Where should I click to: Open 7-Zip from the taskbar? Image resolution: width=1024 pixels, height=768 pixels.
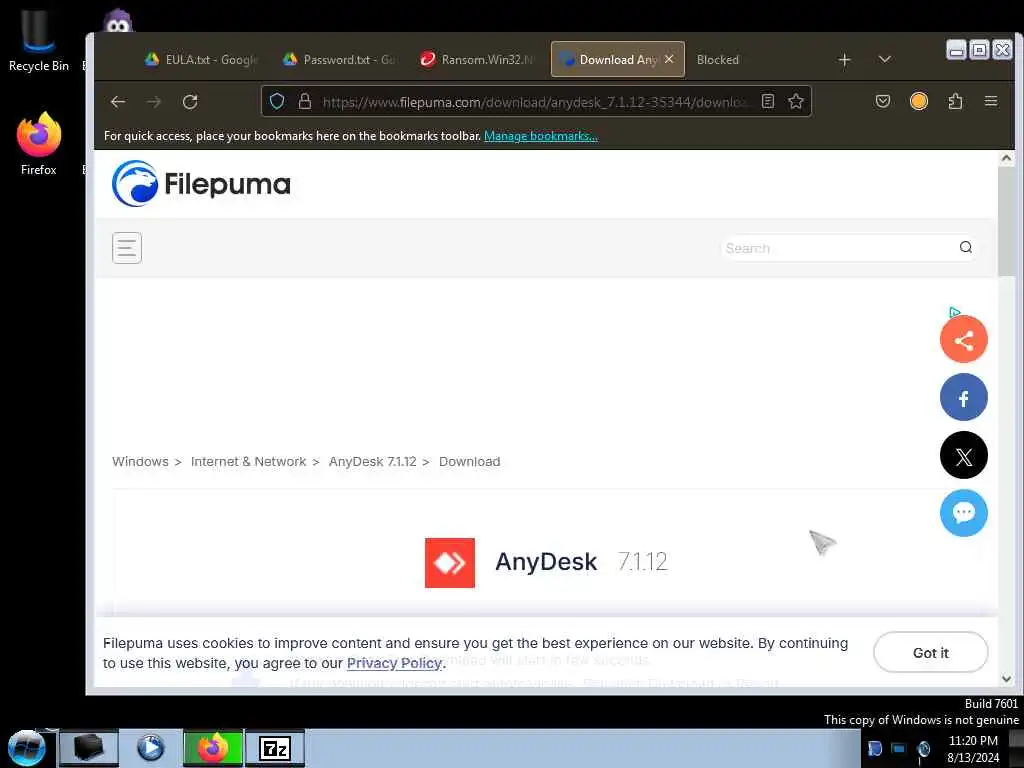click(275, 748)
